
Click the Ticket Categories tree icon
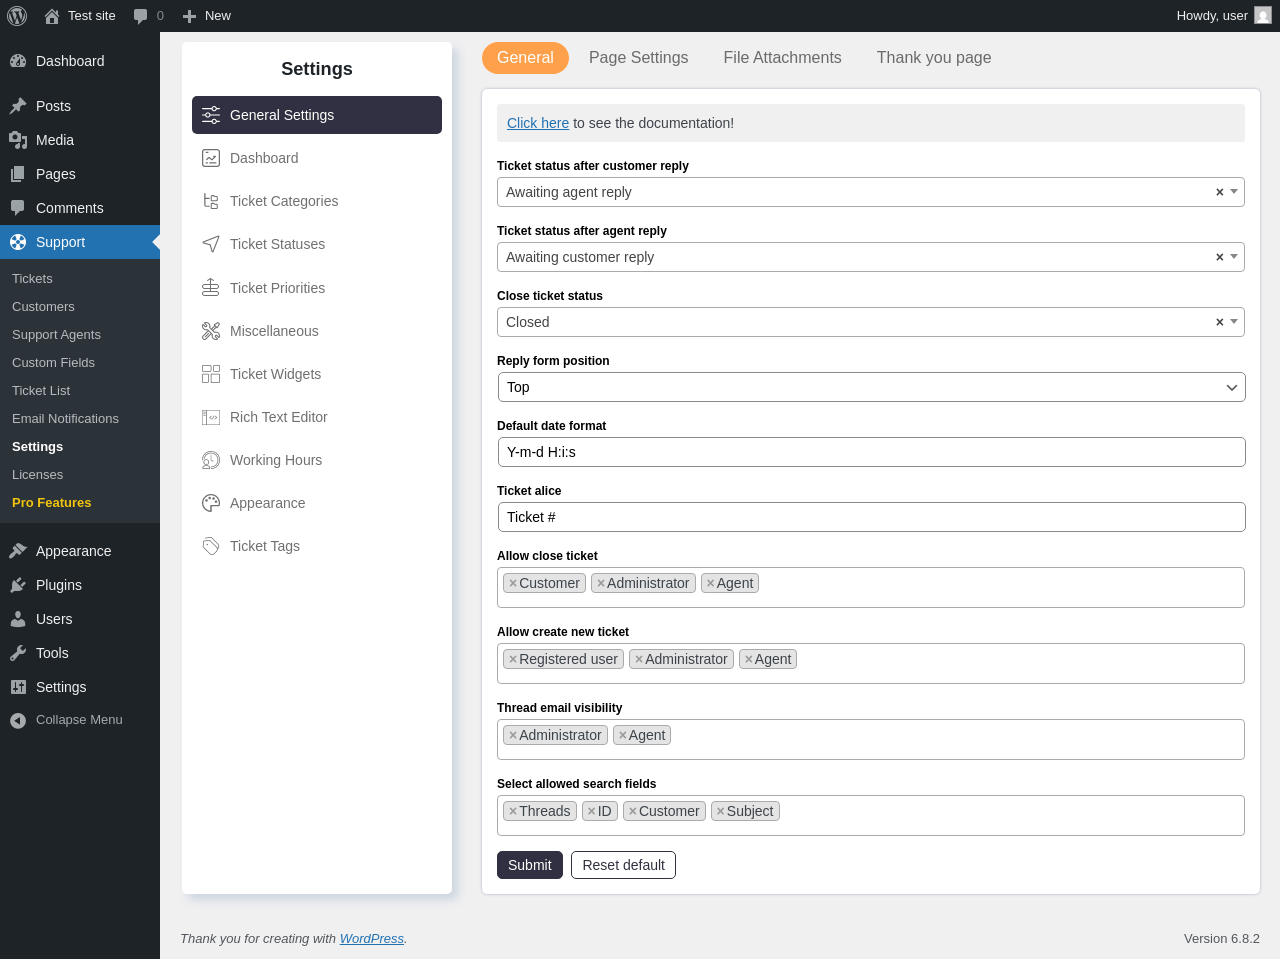pos(211,201)
